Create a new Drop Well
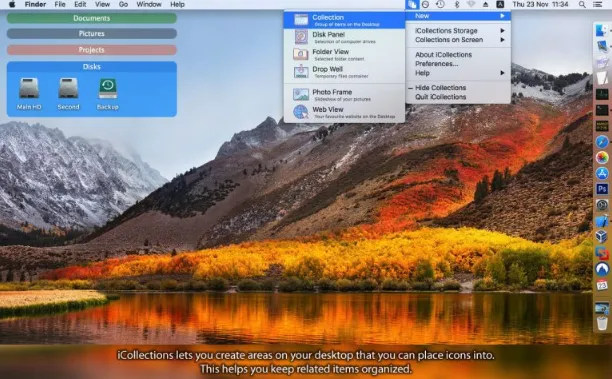 click(x=344, y=72)
